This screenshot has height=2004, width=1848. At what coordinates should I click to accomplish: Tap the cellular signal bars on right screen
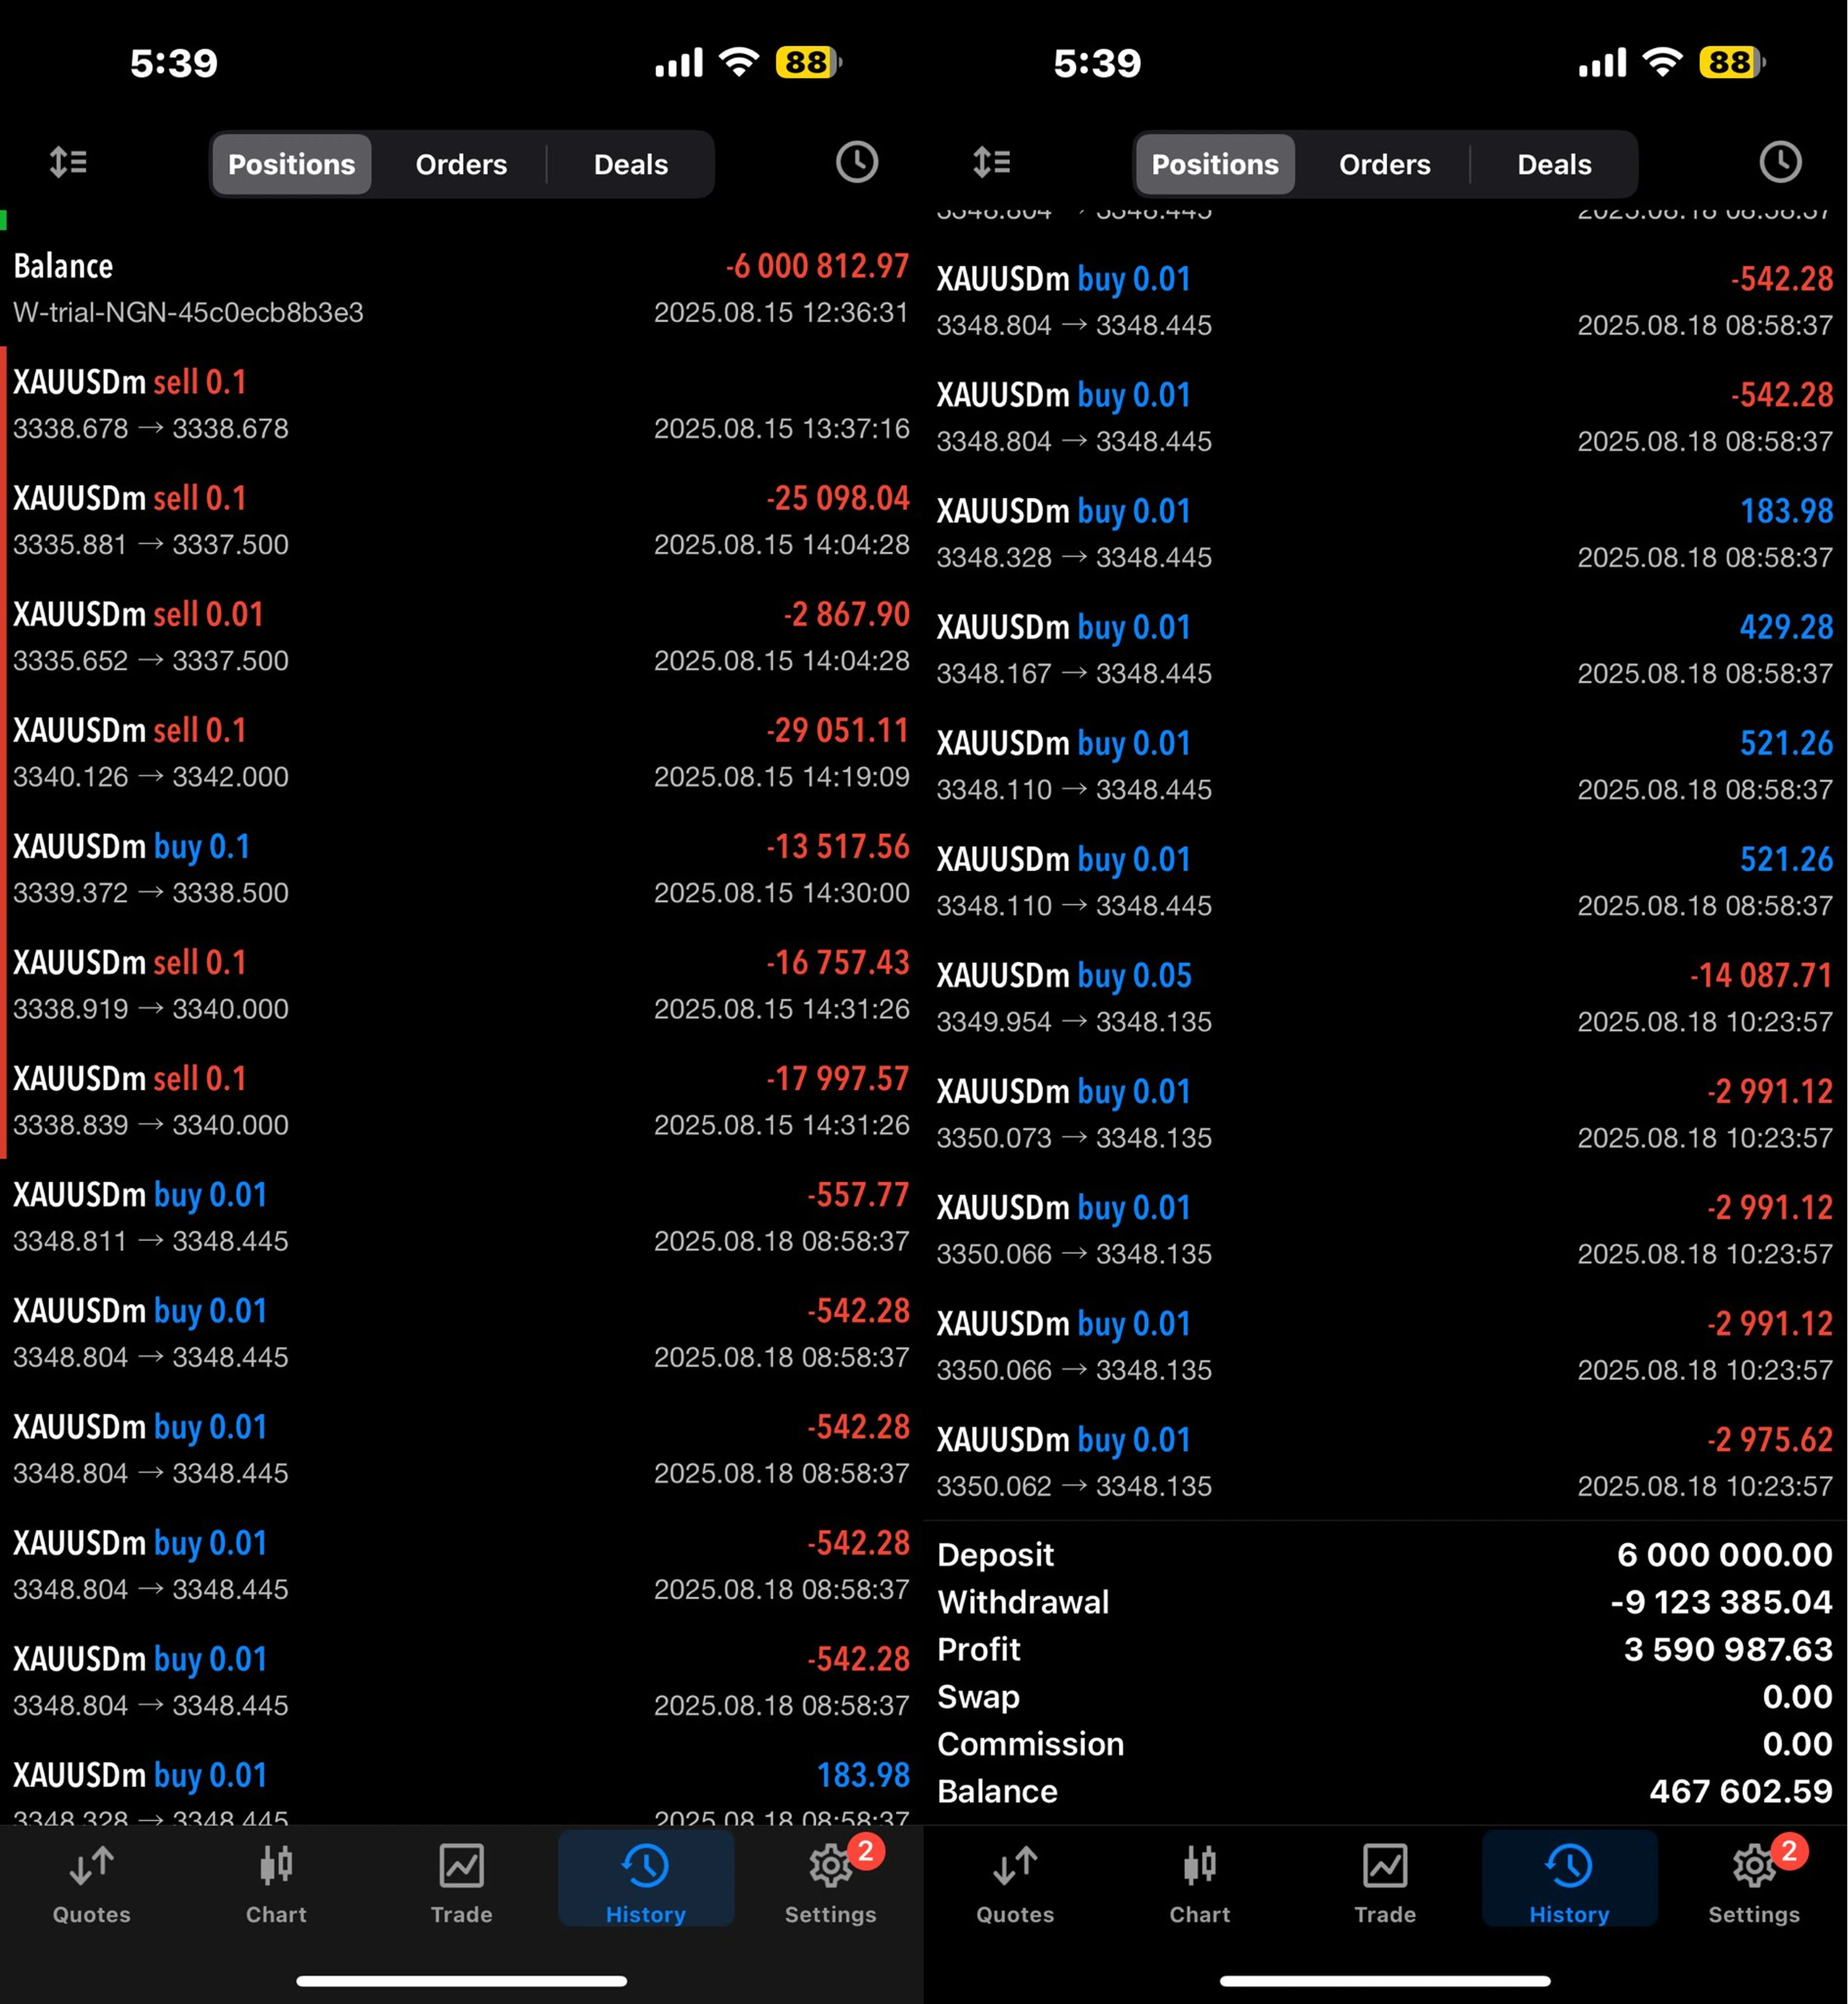point(1603,63)
